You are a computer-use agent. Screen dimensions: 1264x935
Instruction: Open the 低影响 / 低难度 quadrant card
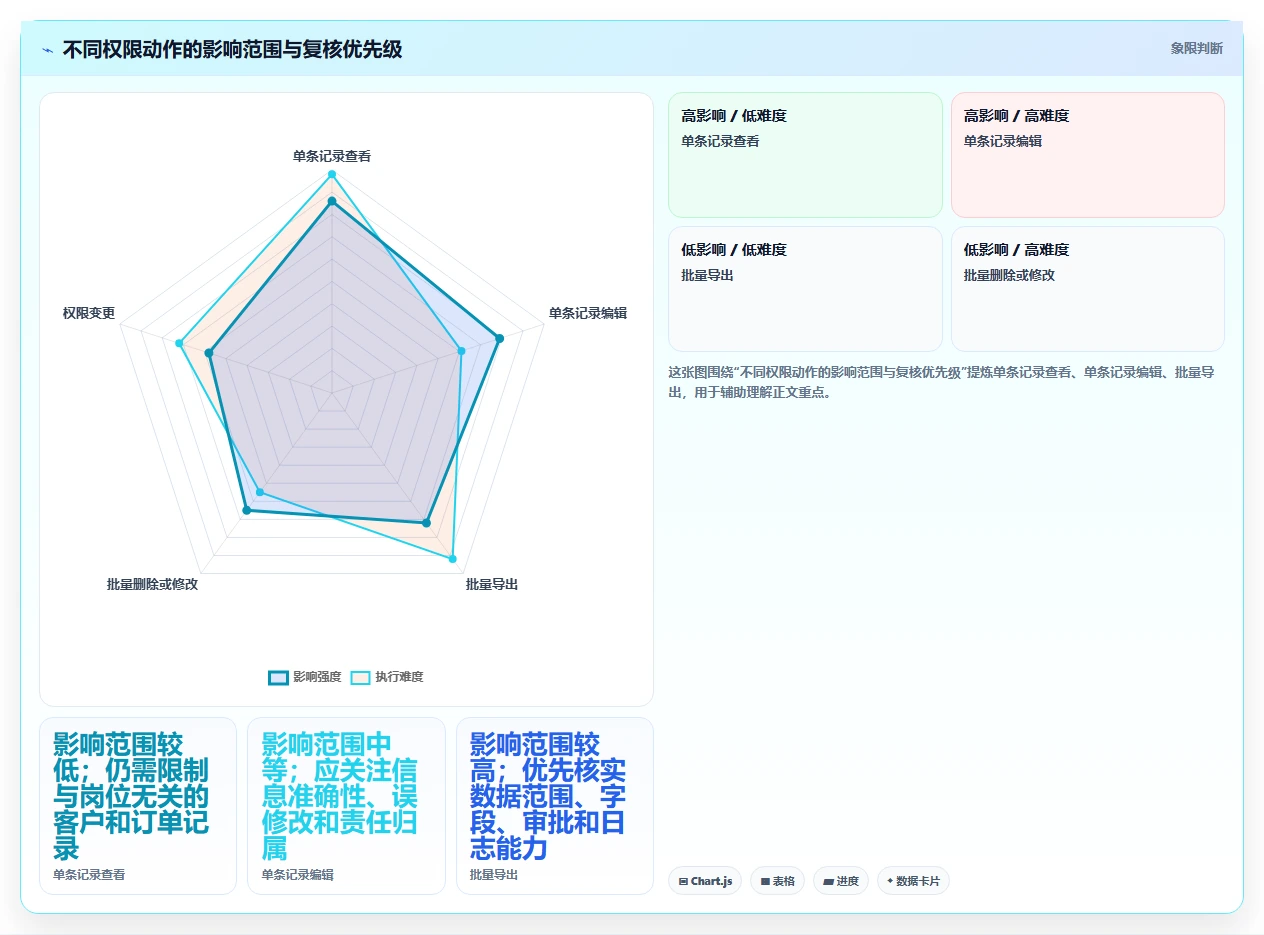[x=805, y=289]
